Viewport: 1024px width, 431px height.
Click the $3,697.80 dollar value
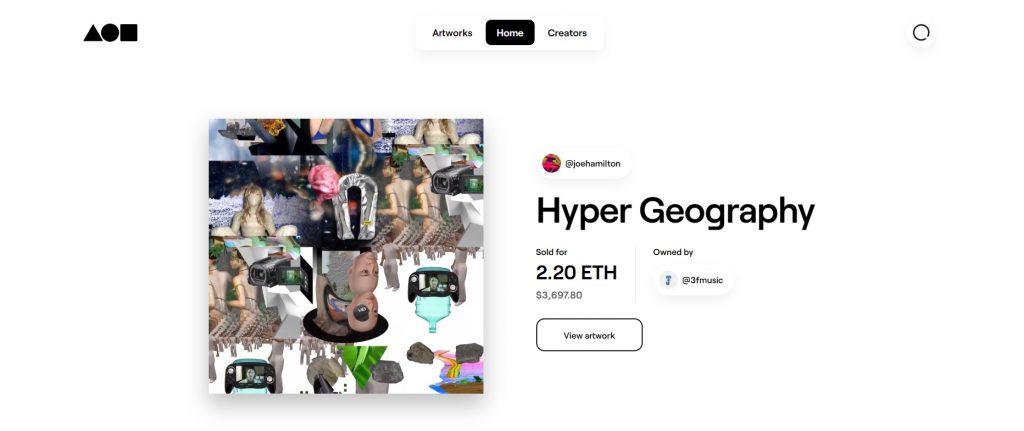(559, 295)
